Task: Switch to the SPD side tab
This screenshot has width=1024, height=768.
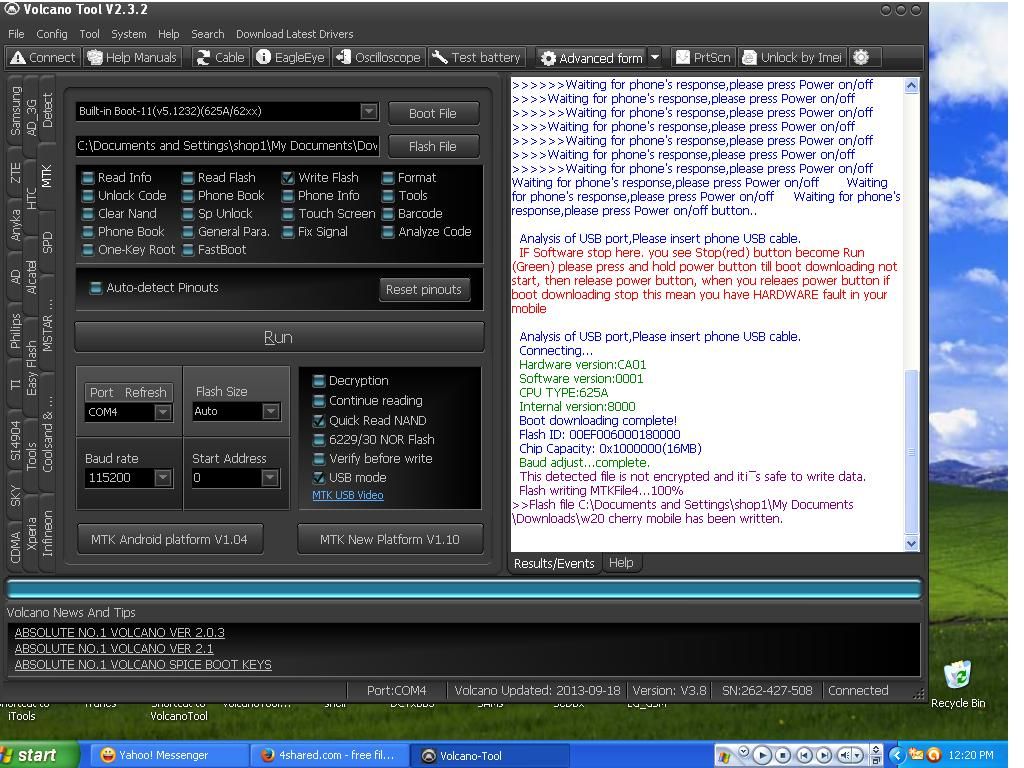Action: pyautogui.click(x=47, y=242)
